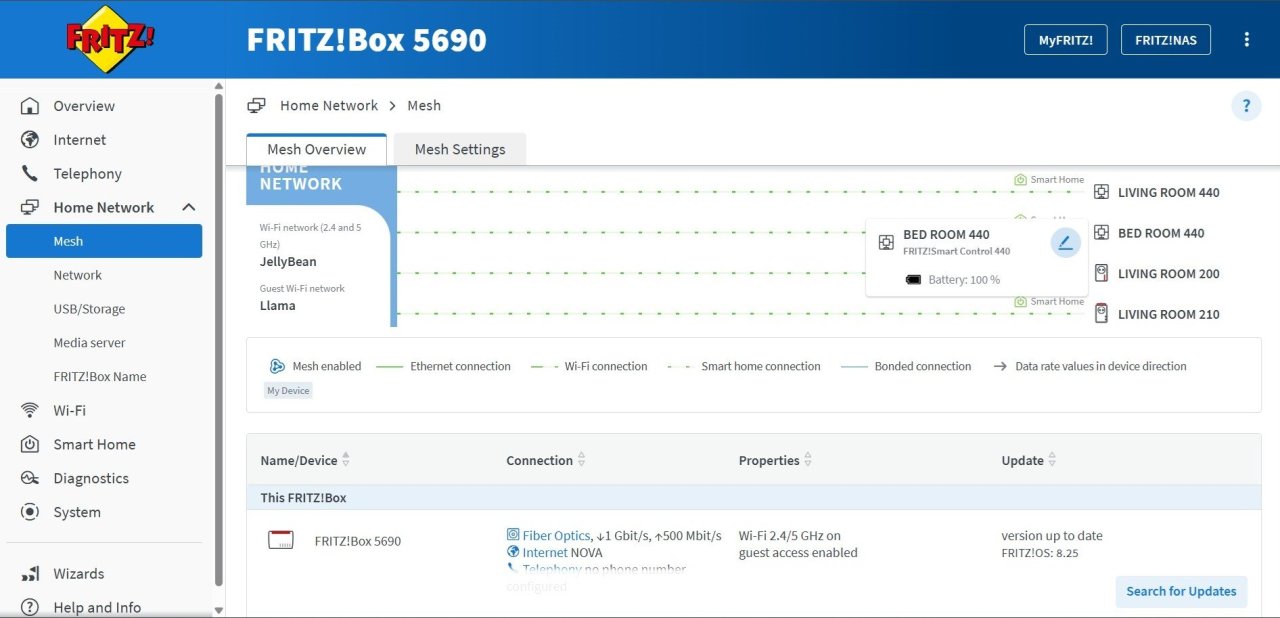Screen dimensions: 1280x618
Task: Click the breadcrumb Home Network icon
Action: point(257,106)
